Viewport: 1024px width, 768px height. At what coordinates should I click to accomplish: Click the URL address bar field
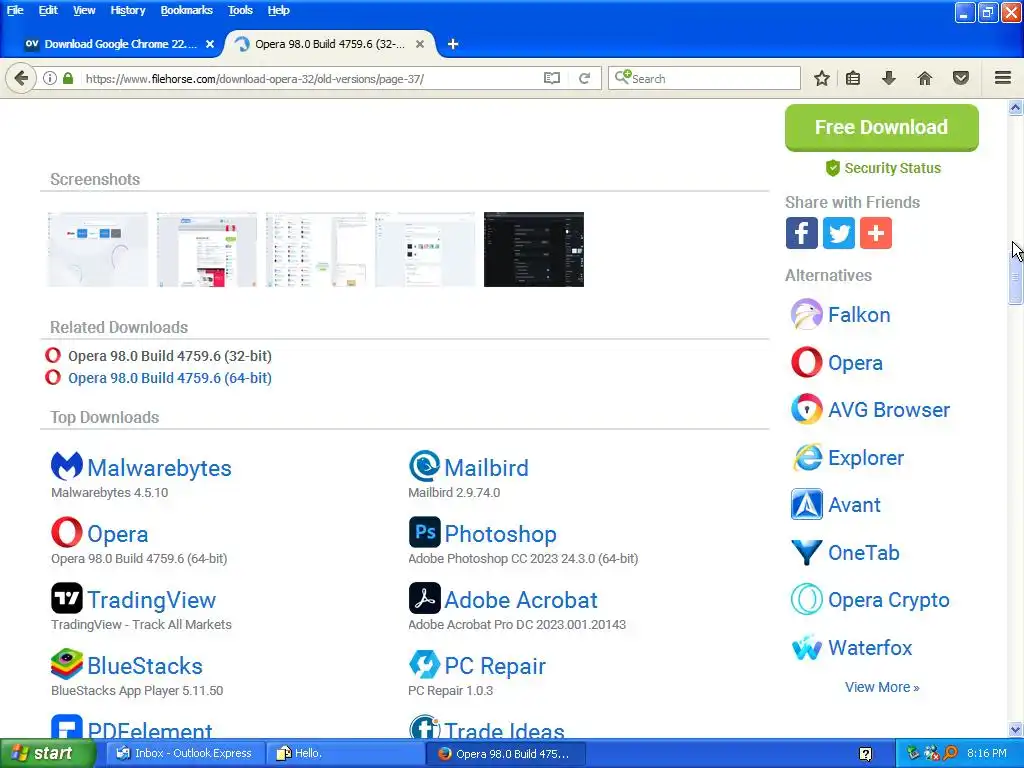(310, 78)
